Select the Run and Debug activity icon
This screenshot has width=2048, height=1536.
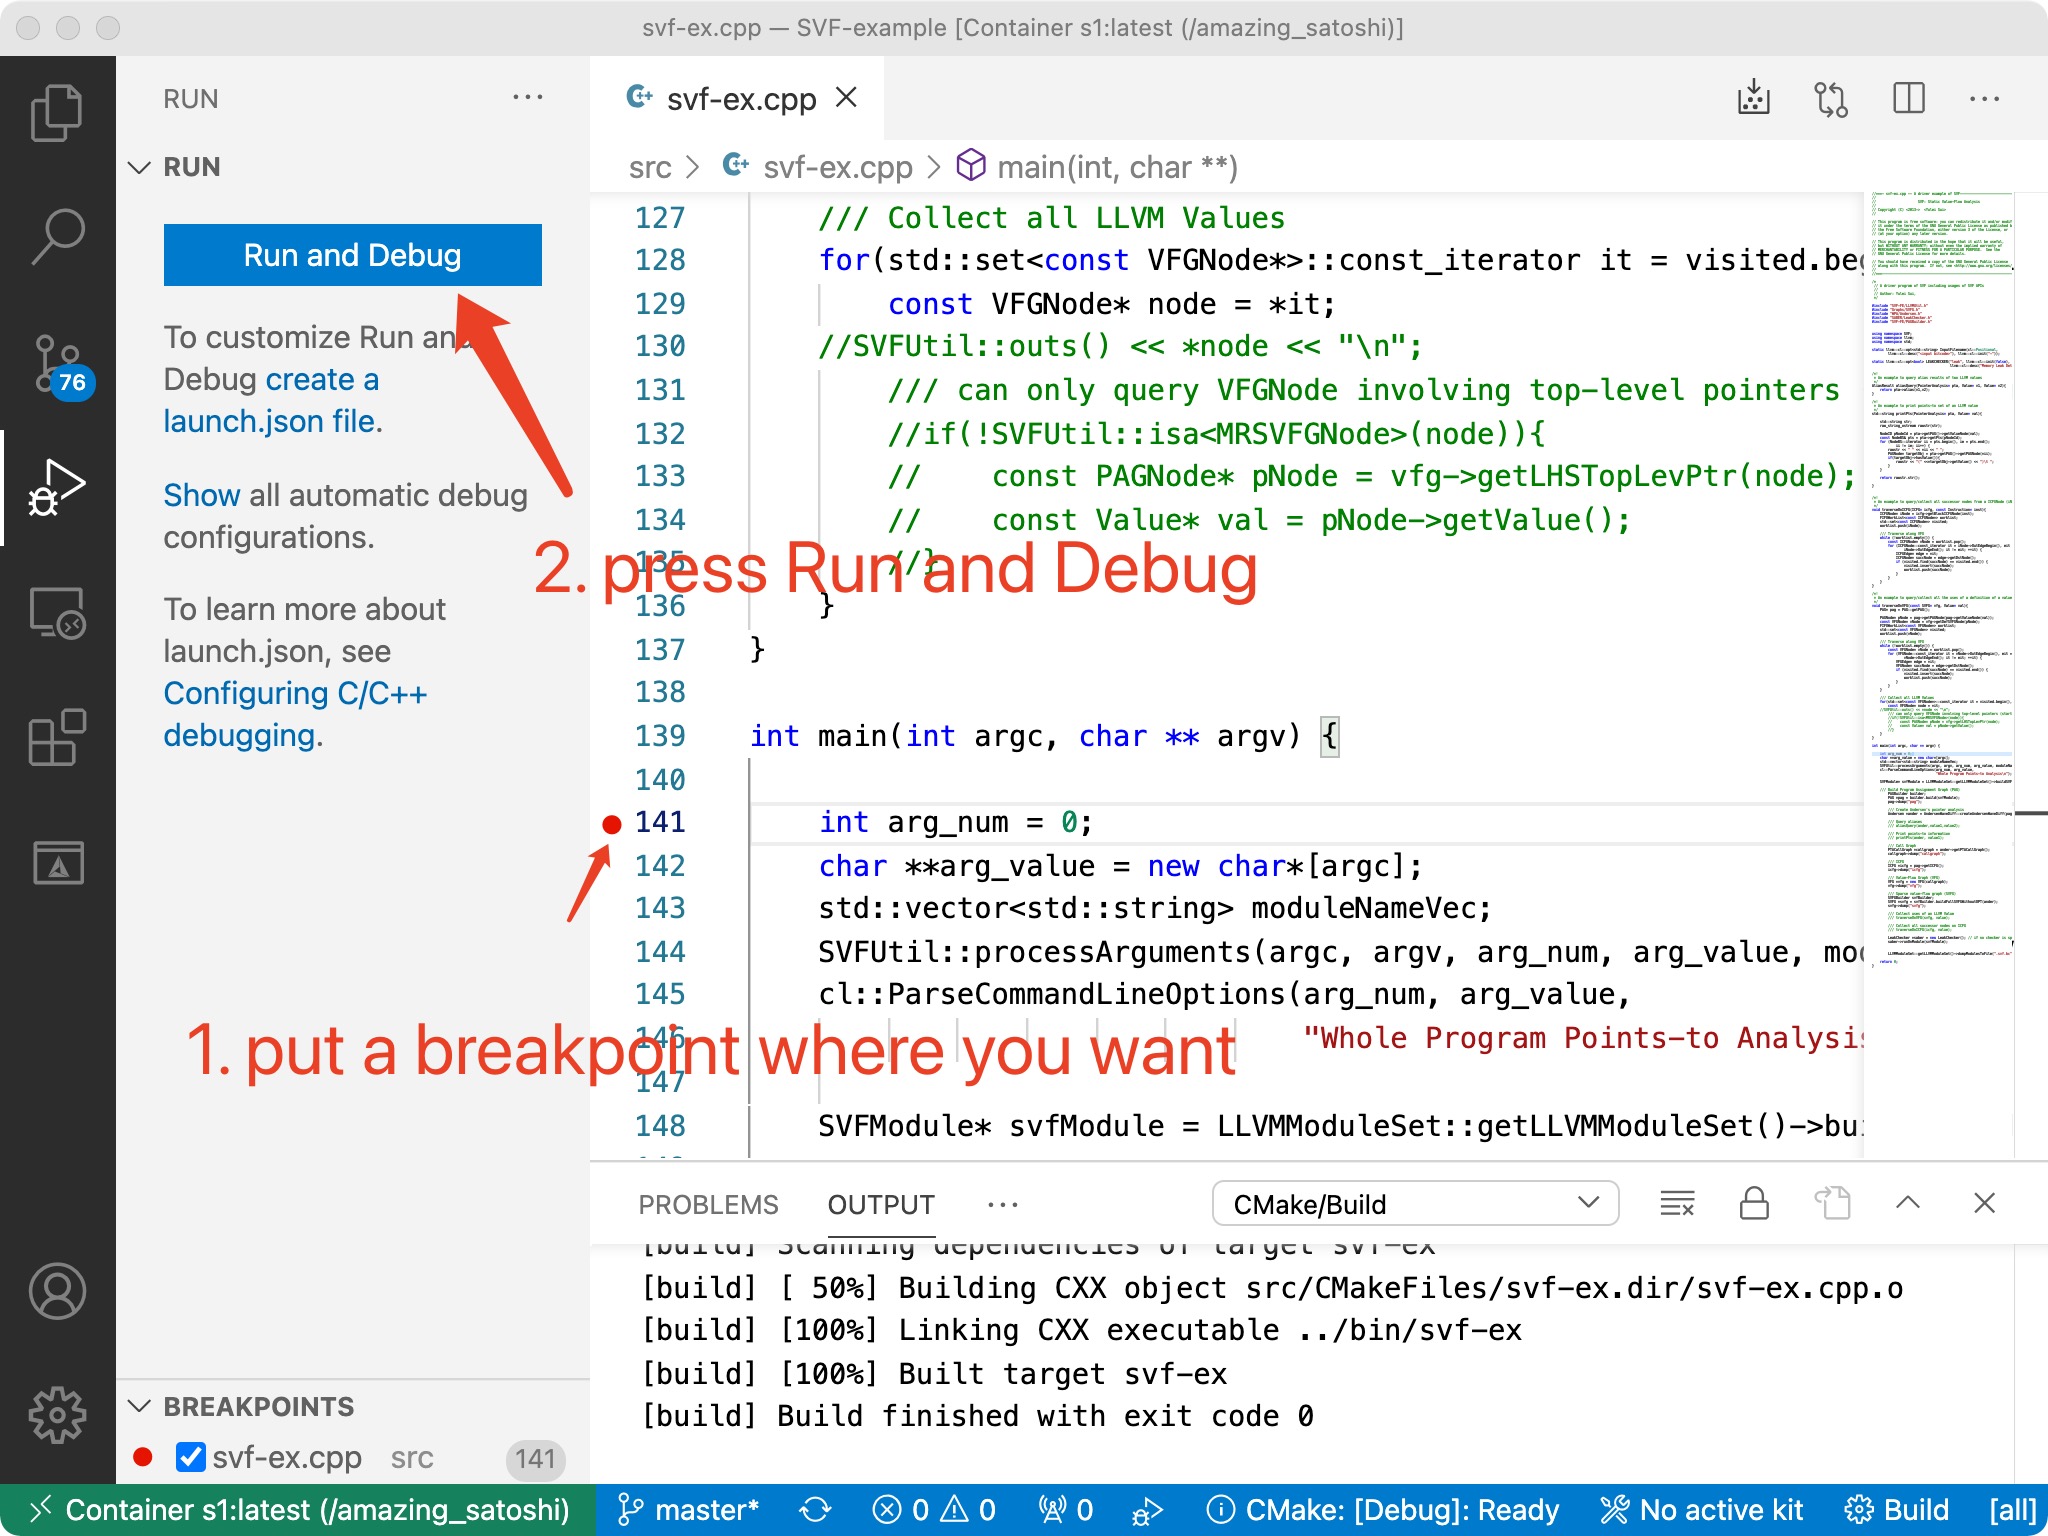pos(57,488)
